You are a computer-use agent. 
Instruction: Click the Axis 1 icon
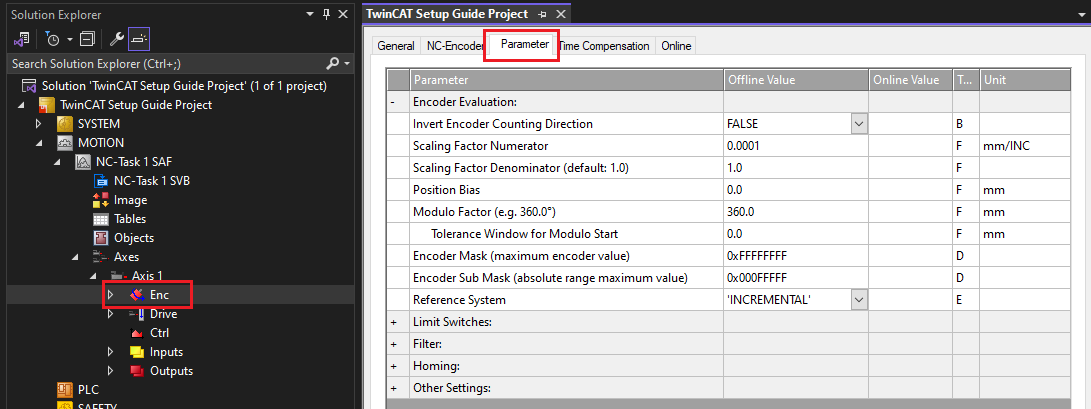(119, 275)
